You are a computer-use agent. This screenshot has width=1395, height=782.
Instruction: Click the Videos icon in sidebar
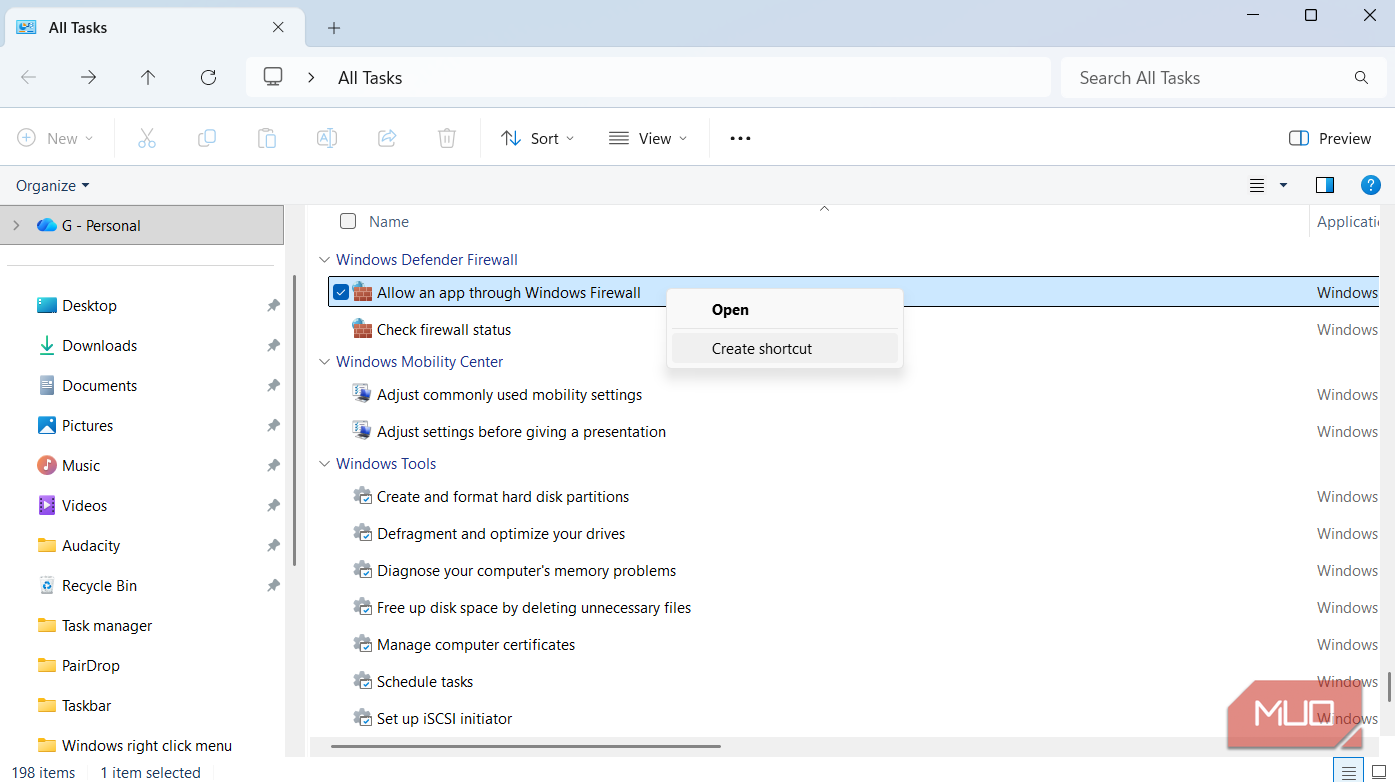pos(47,505)
